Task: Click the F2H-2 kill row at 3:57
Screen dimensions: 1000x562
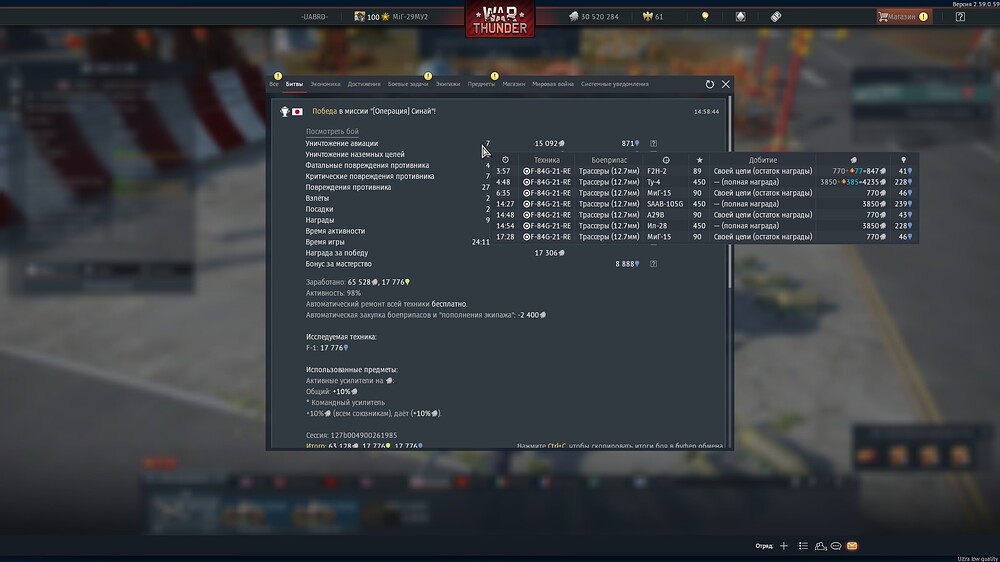Action: (x=705, y=171)
